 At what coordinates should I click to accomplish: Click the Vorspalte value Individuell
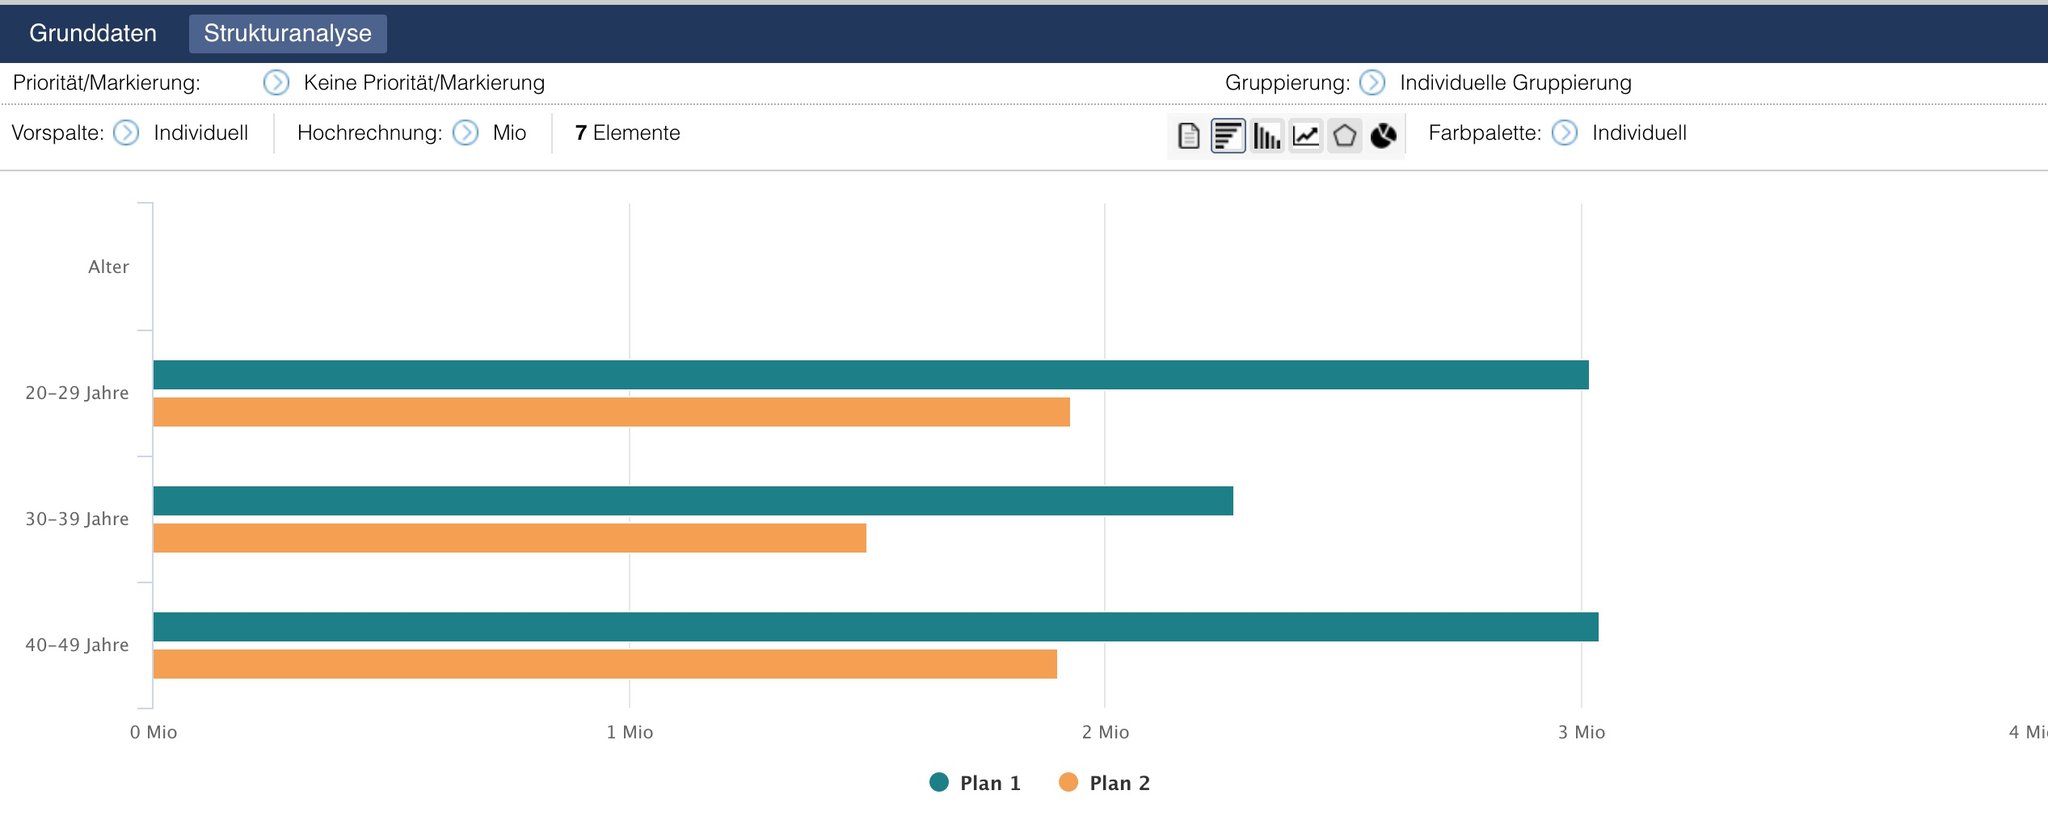coord(201,133)
